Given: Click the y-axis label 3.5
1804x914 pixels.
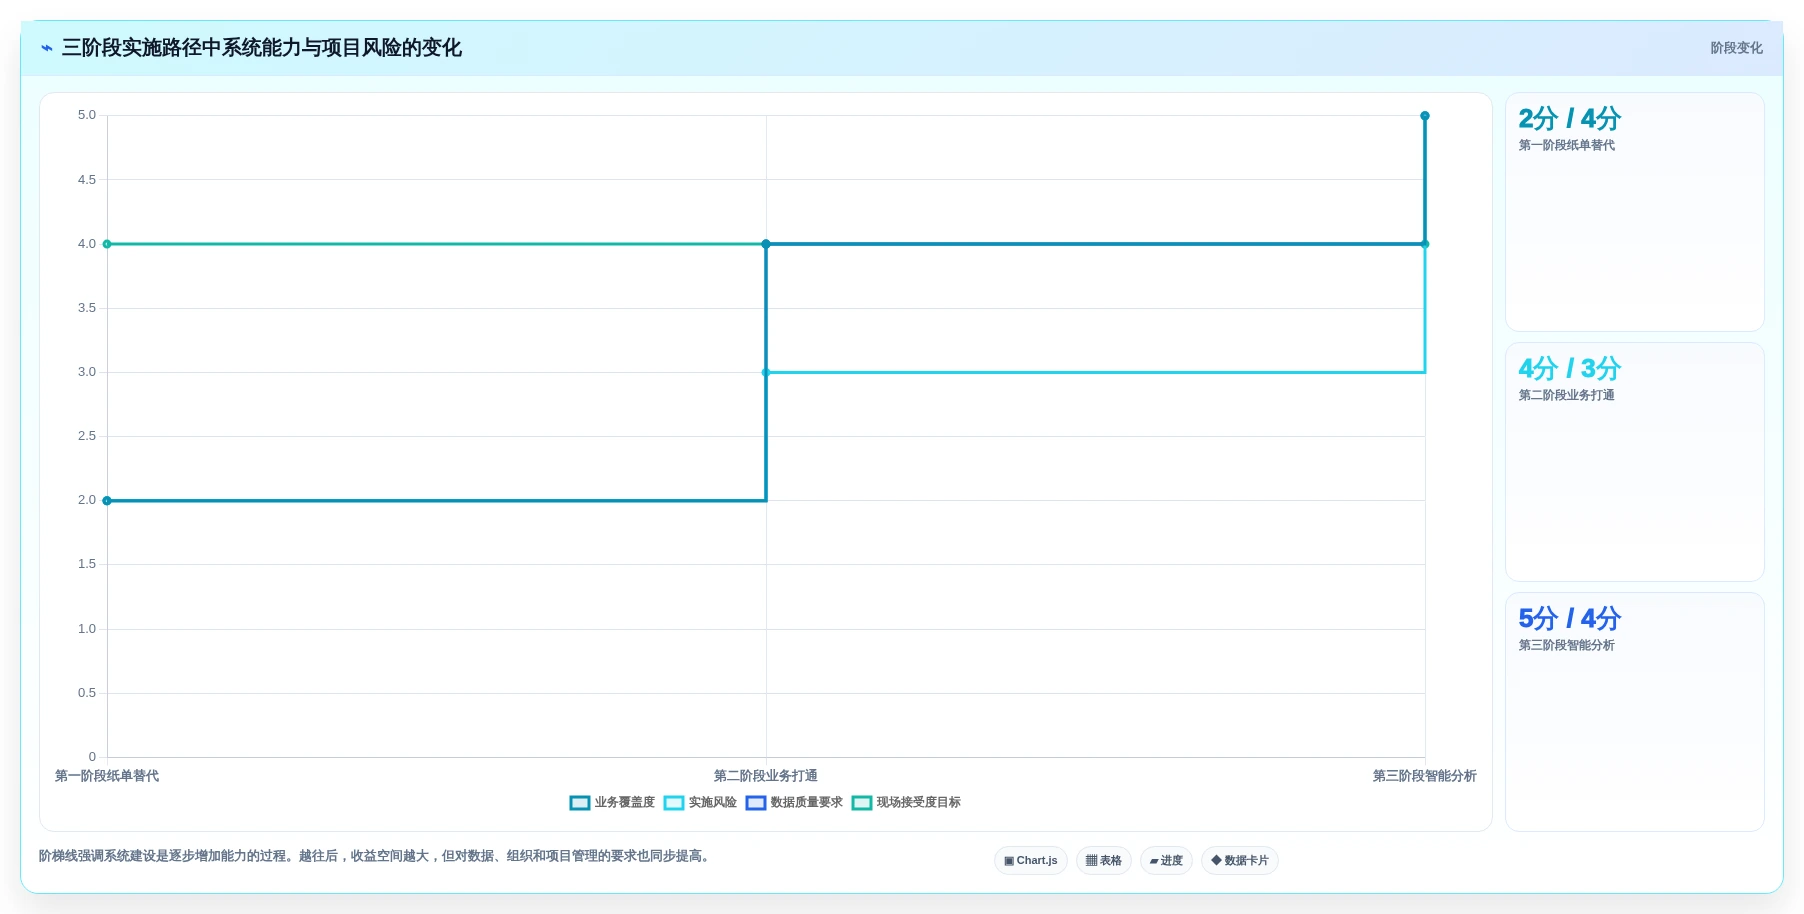Looking at the screenshot, I should click(x=87, y=308).
